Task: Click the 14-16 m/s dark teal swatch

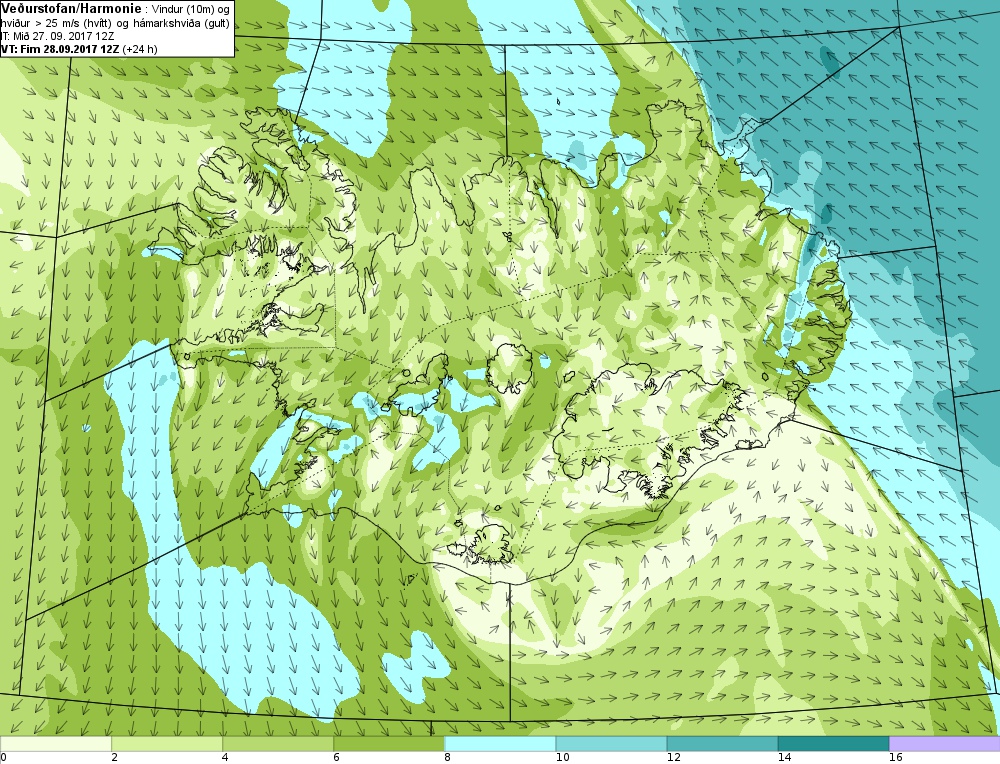Action: coord(833,744)
